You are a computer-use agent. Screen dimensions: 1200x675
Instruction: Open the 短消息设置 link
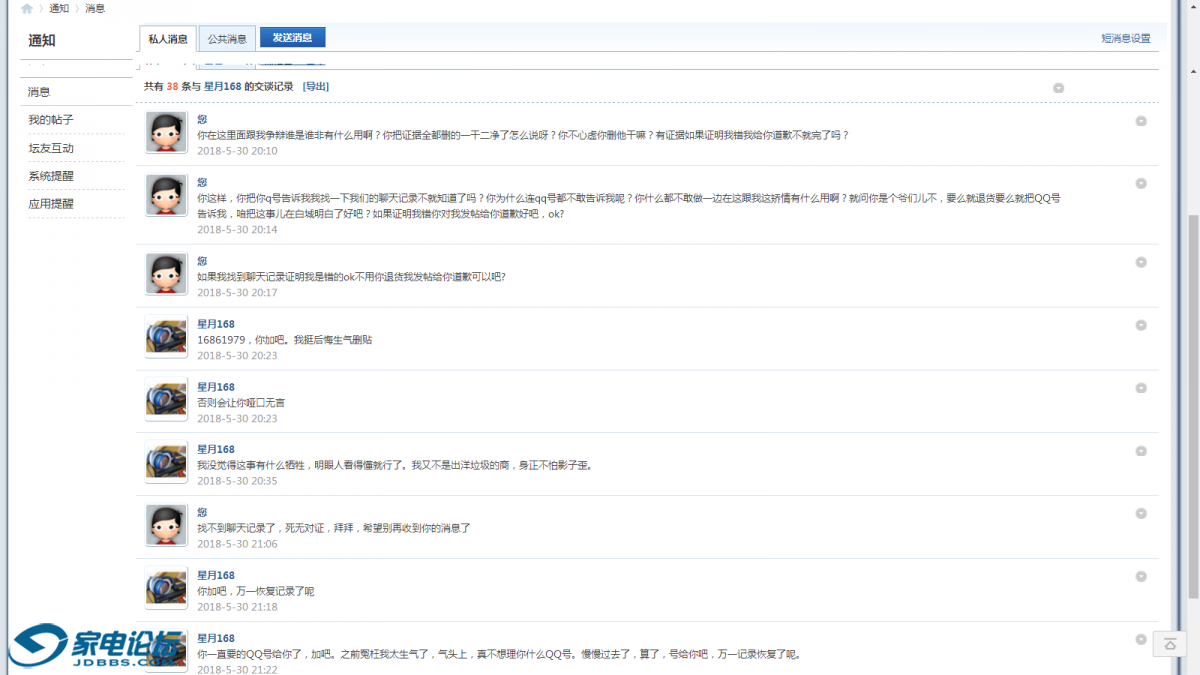1125,39
